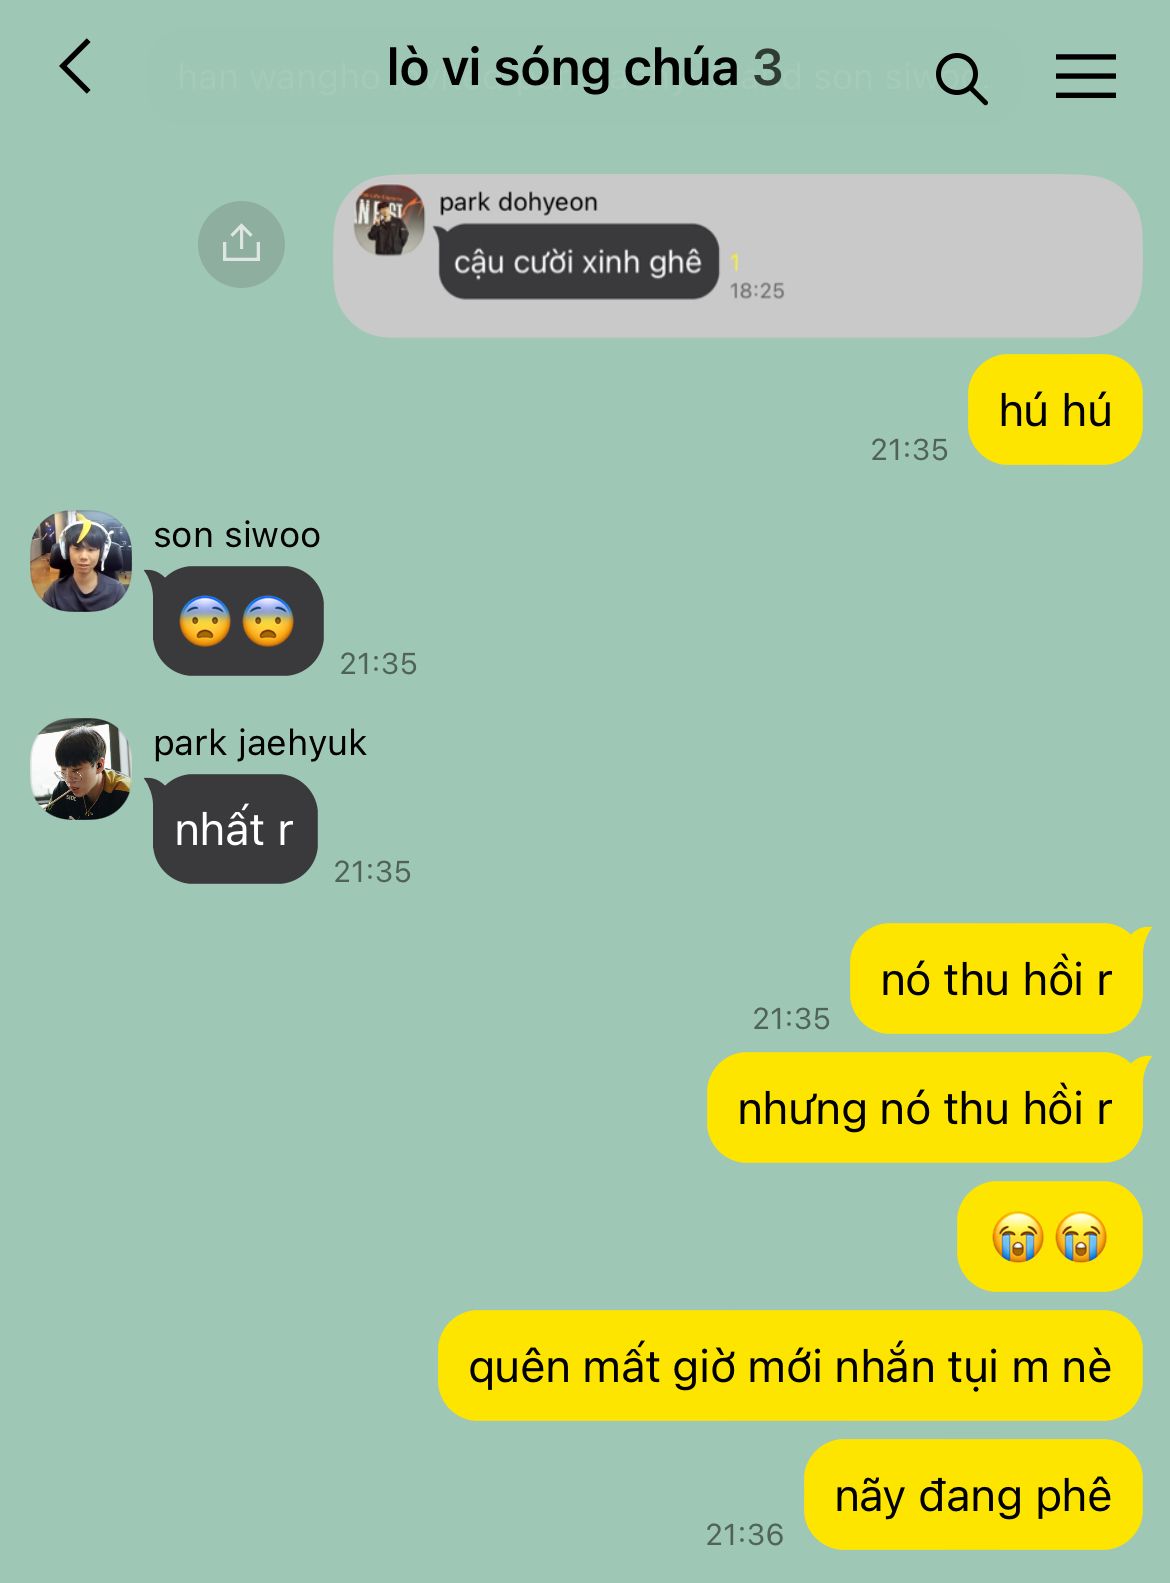
Task: Select the 'nhưng nó thu hồi r' message
Action: click(x=924, y=1108)
